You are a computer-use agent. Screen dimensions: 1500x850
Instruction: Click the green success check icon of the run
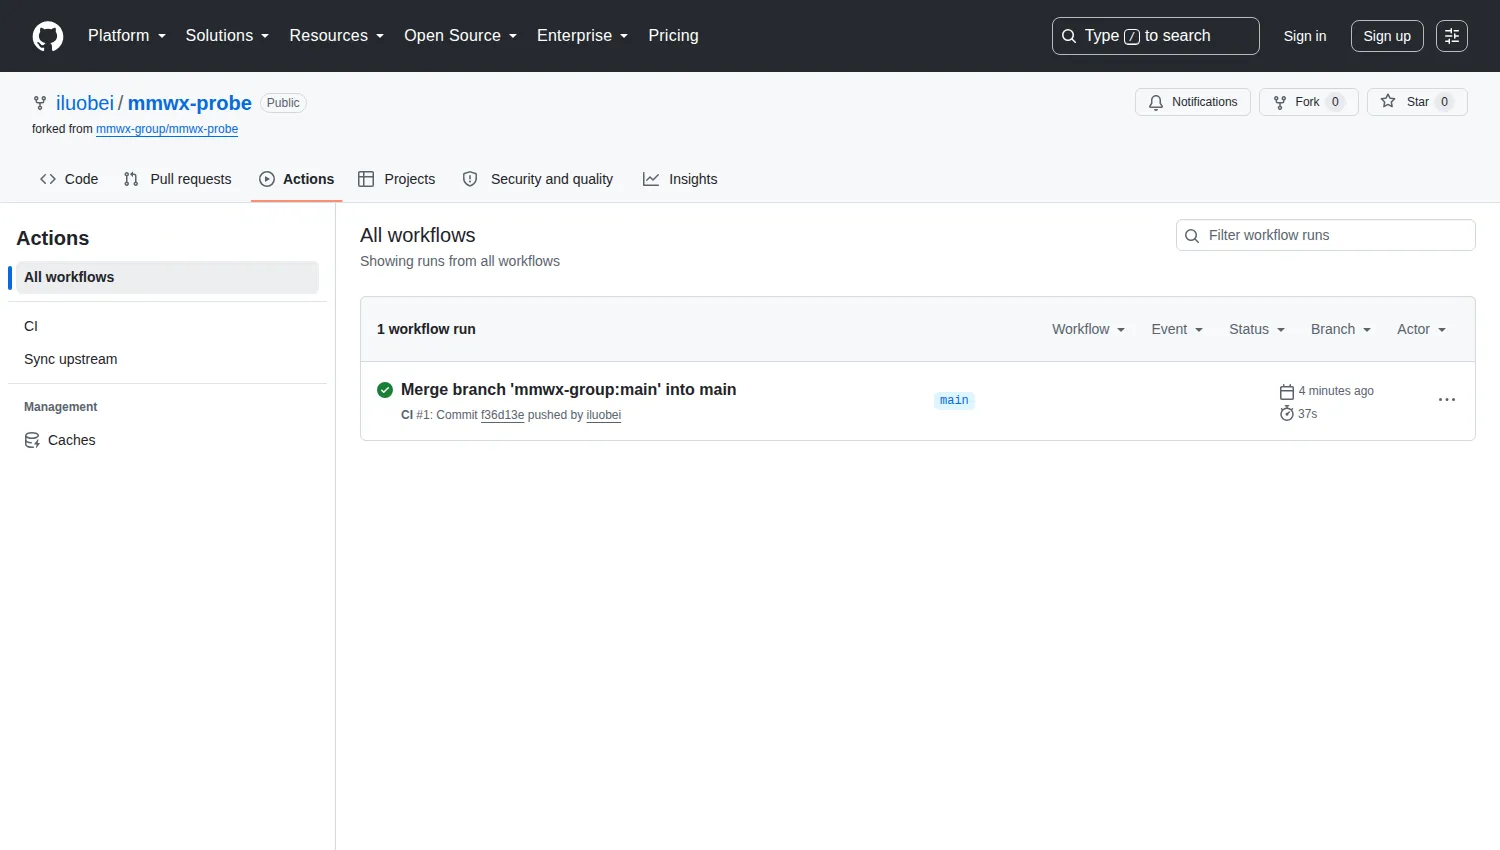pos(385,390)
